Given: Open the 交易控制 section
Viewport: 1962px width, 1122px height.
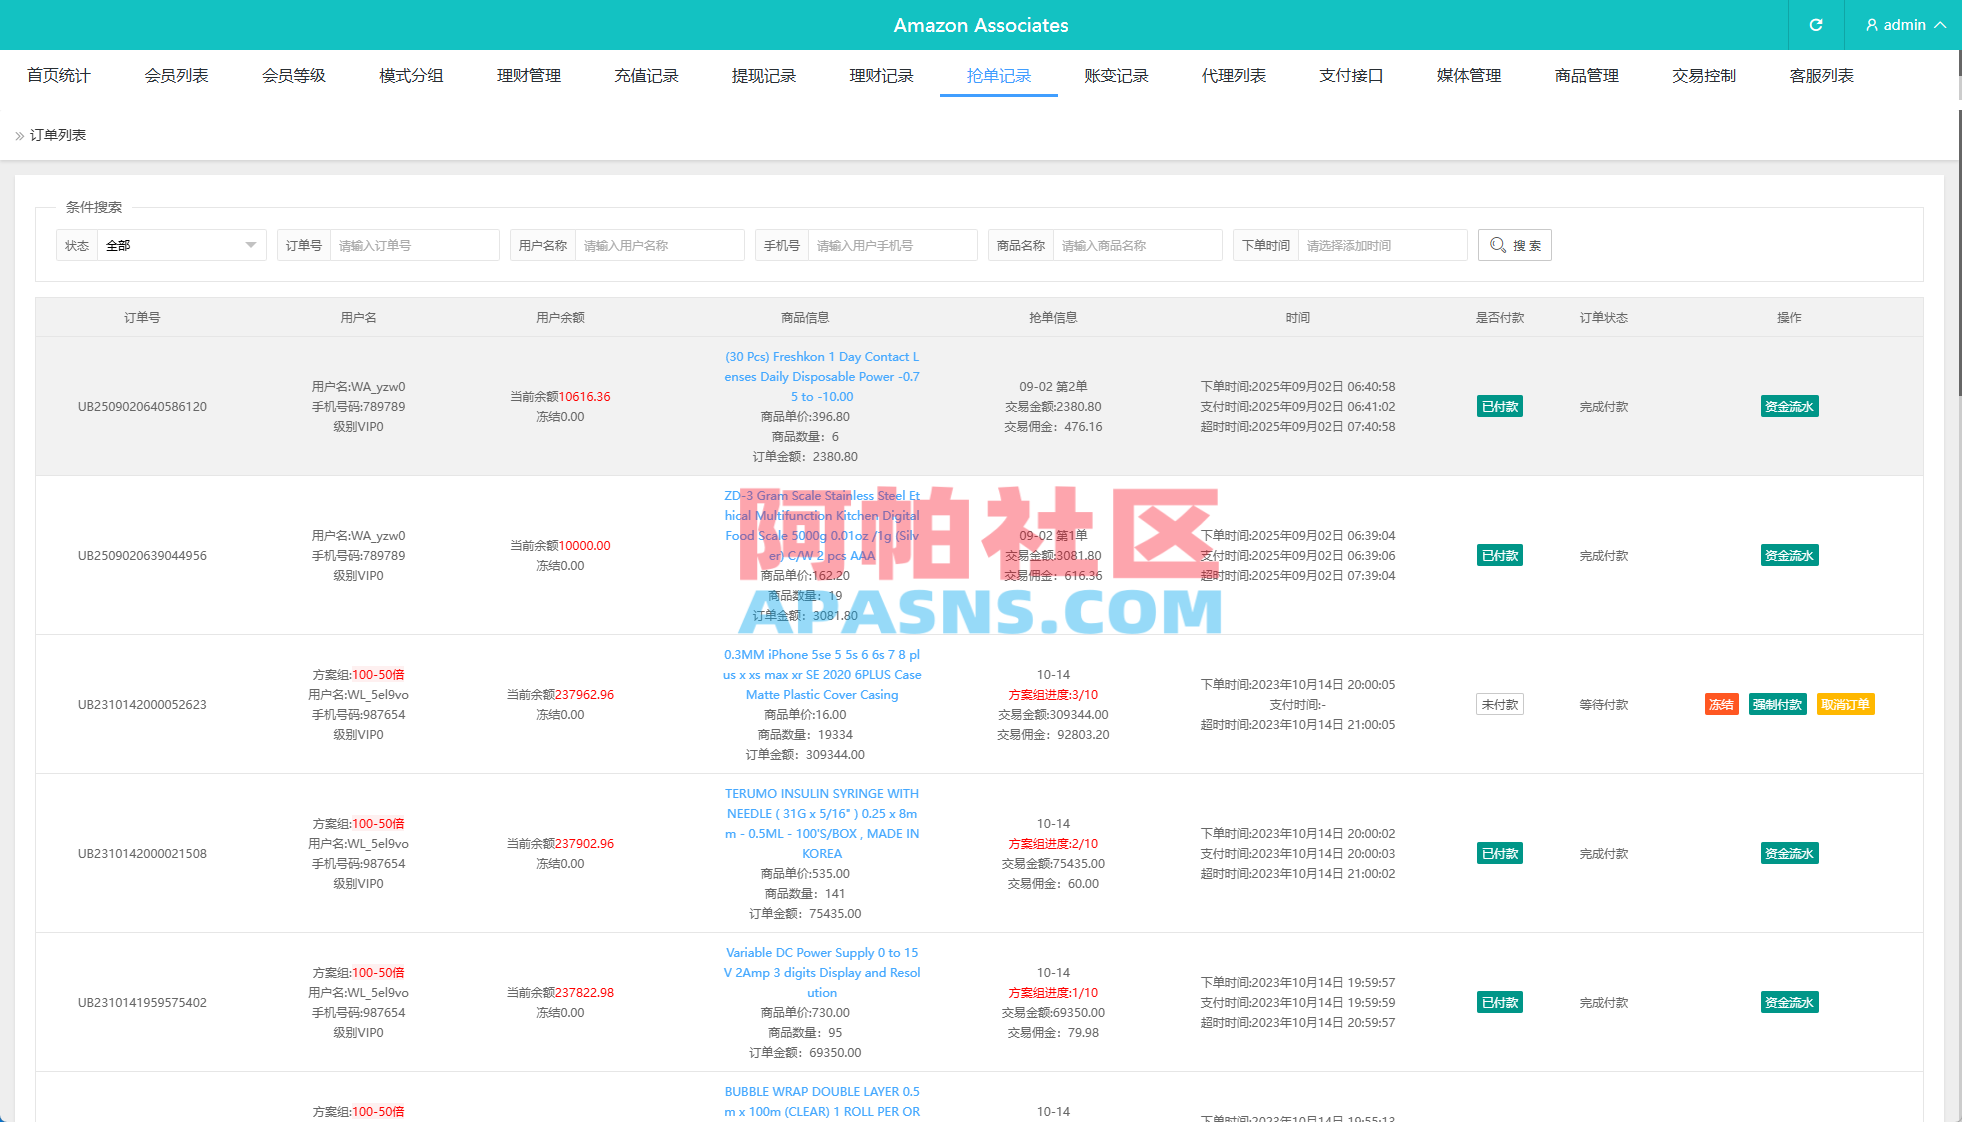Looking at the screenshot, I should tap(1704, 75).
